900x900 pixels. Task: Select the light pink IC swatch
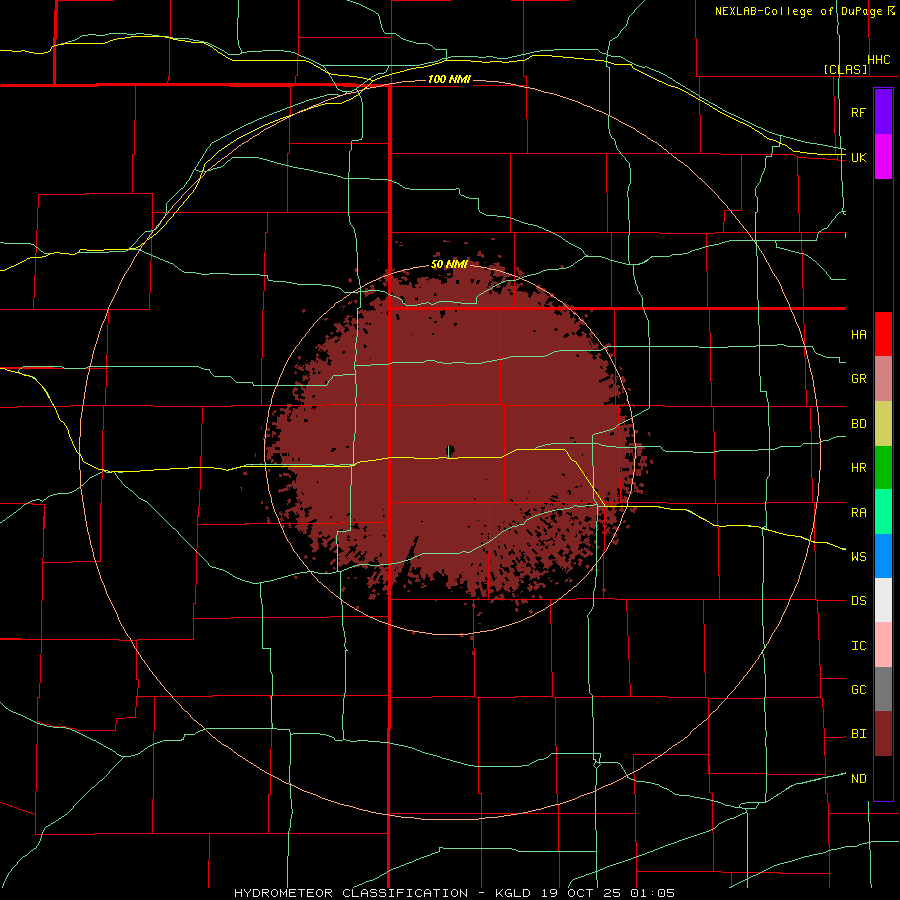(883, 645)
